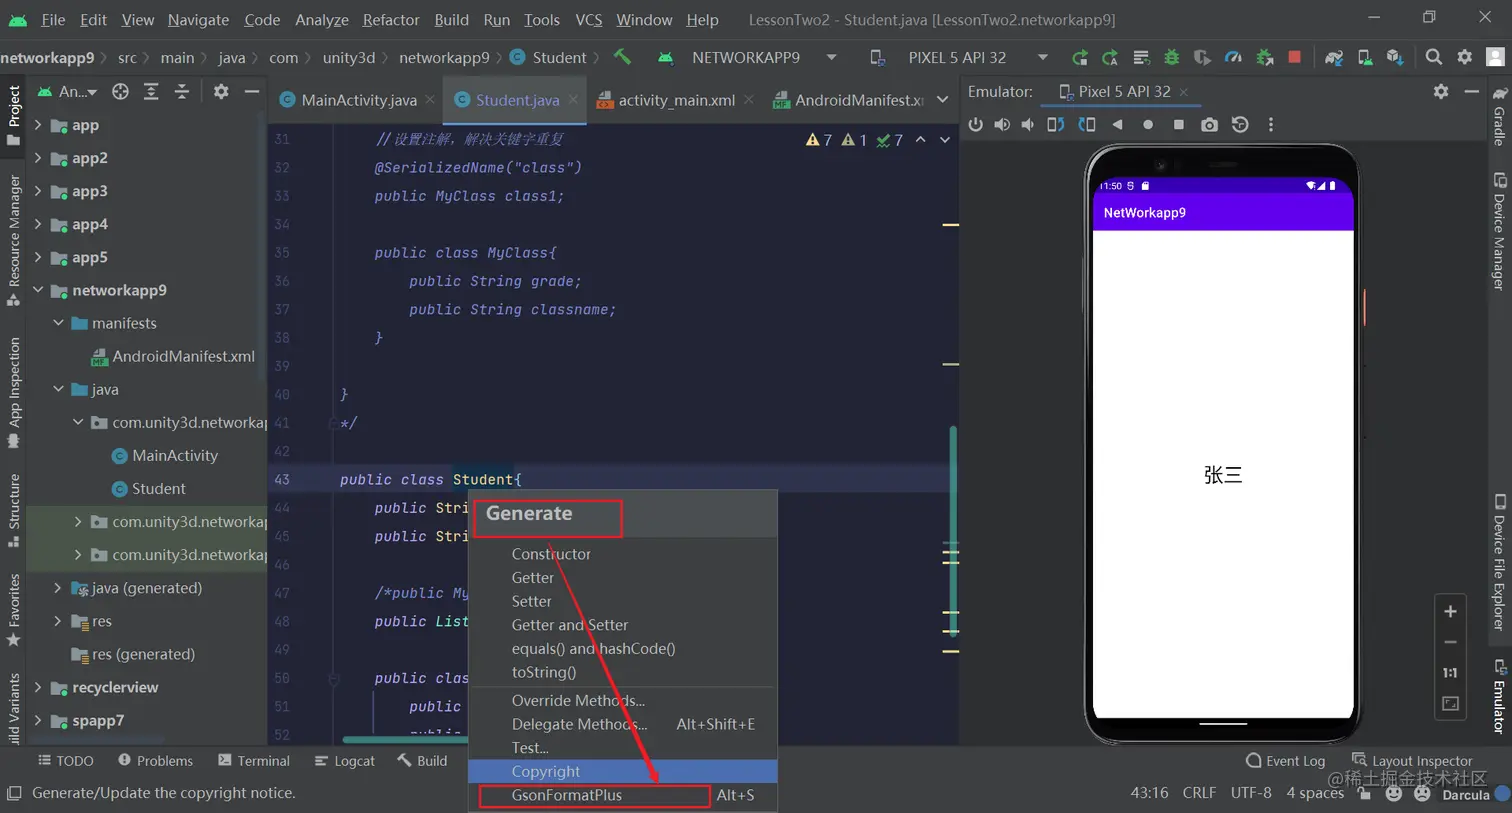Open Search Everywhere magnifier icon
Screen dimensions: 1512x813
1434,57
